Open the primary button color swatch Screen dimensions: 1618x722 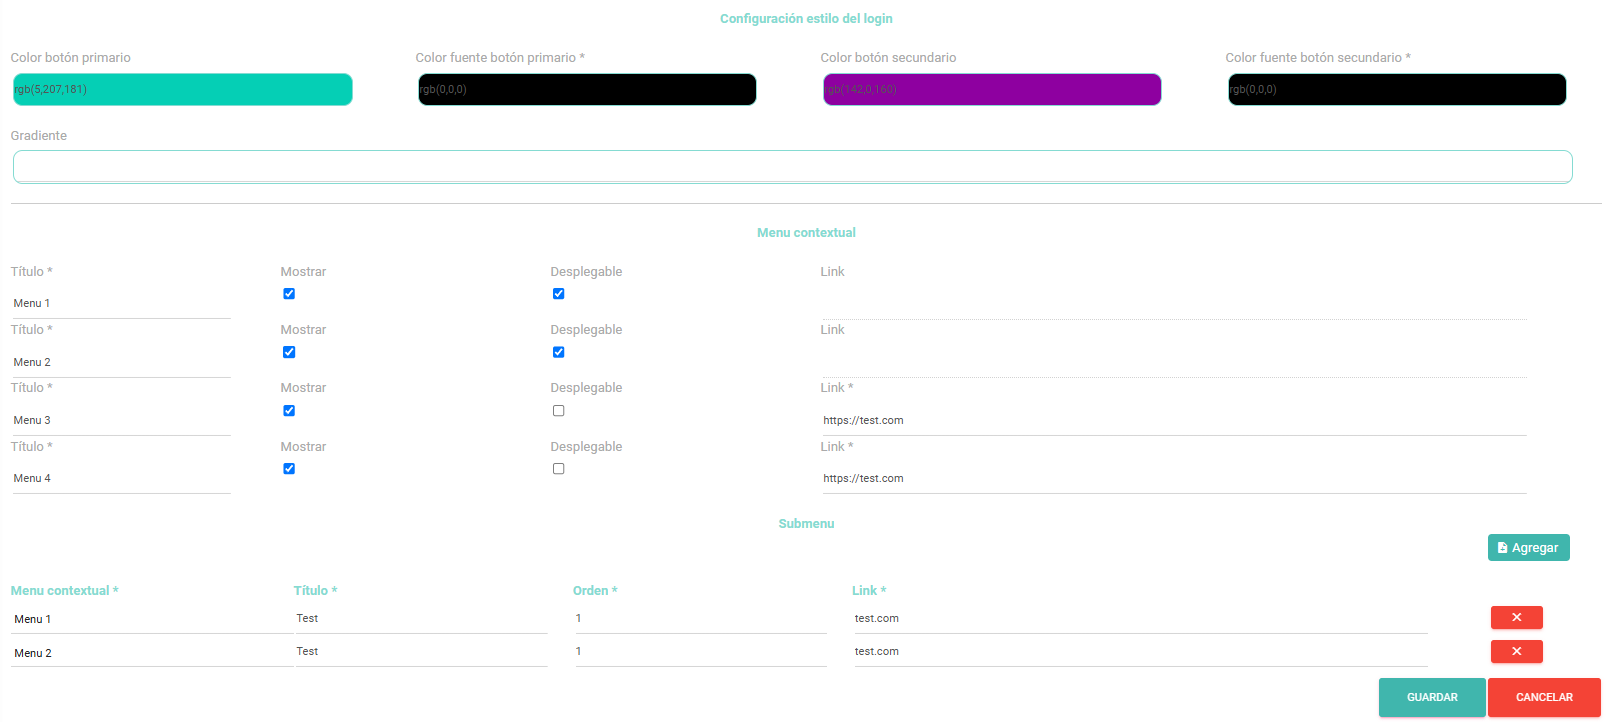click(x=183, y=90)
